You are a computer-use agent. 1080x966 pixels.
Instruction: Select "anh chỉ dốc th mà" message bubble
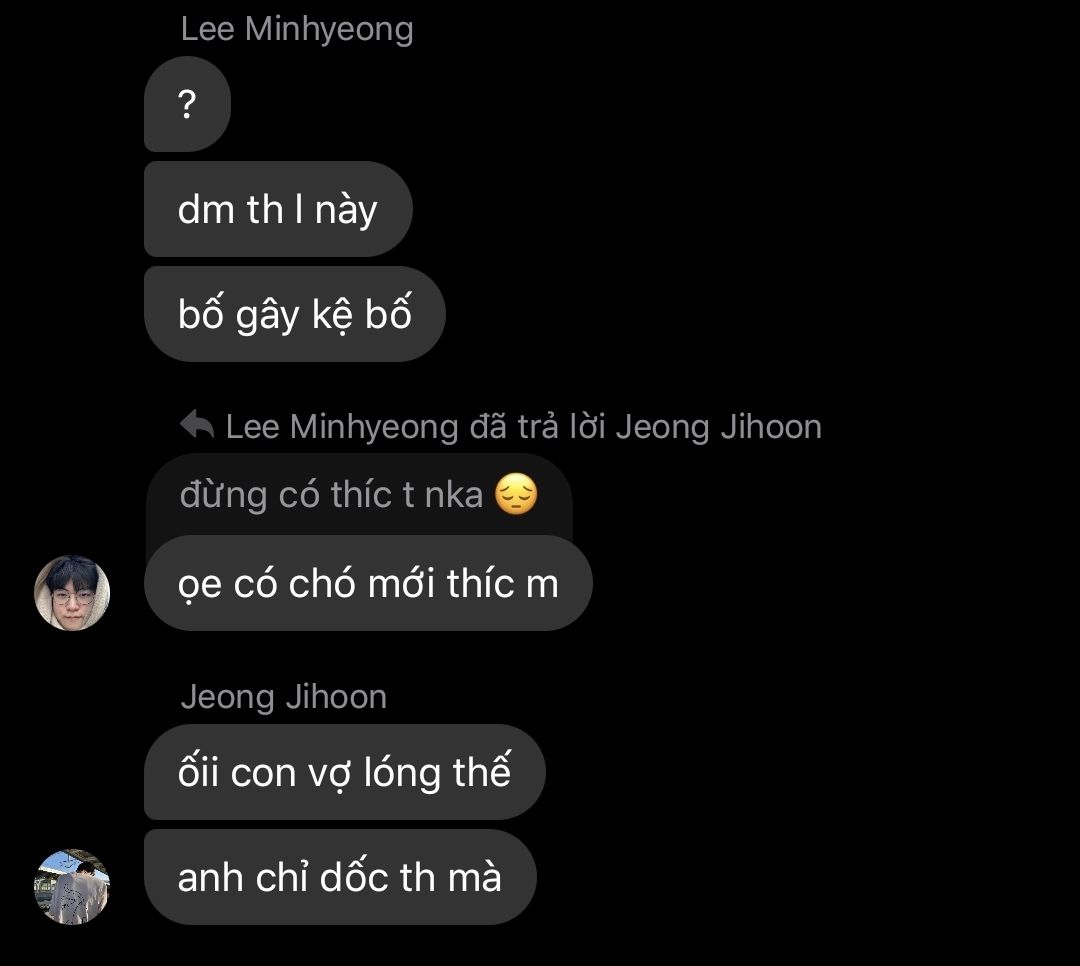(x=340, y=877)
